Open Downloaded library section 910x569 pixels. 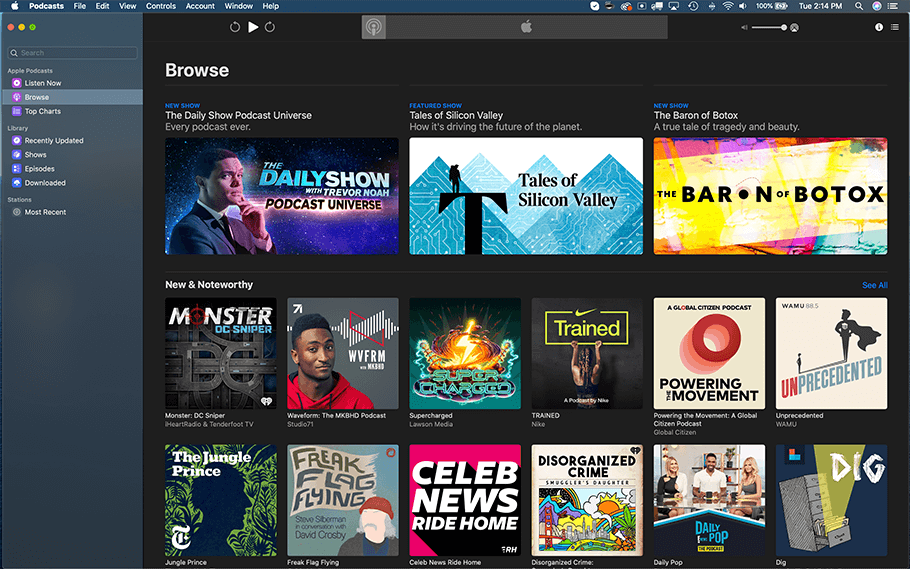(x=72, y=183)
